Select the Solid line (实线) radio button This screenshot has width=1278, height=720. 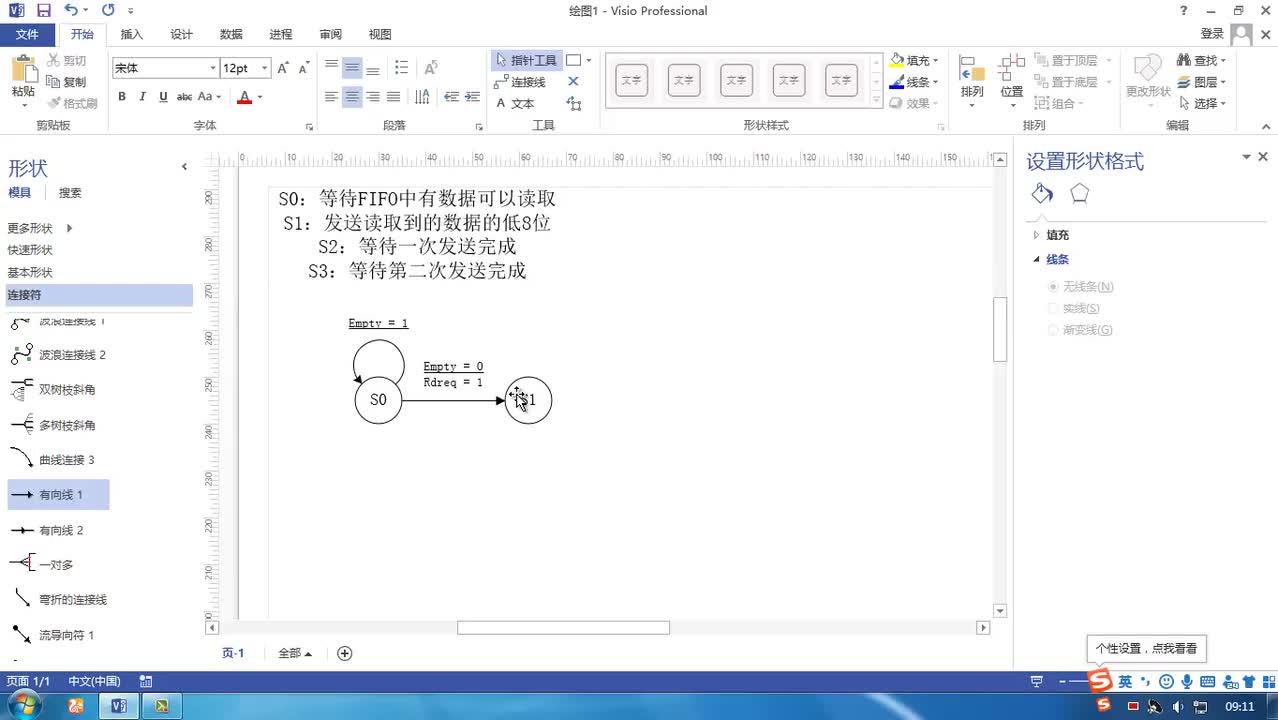[1052, 308]
